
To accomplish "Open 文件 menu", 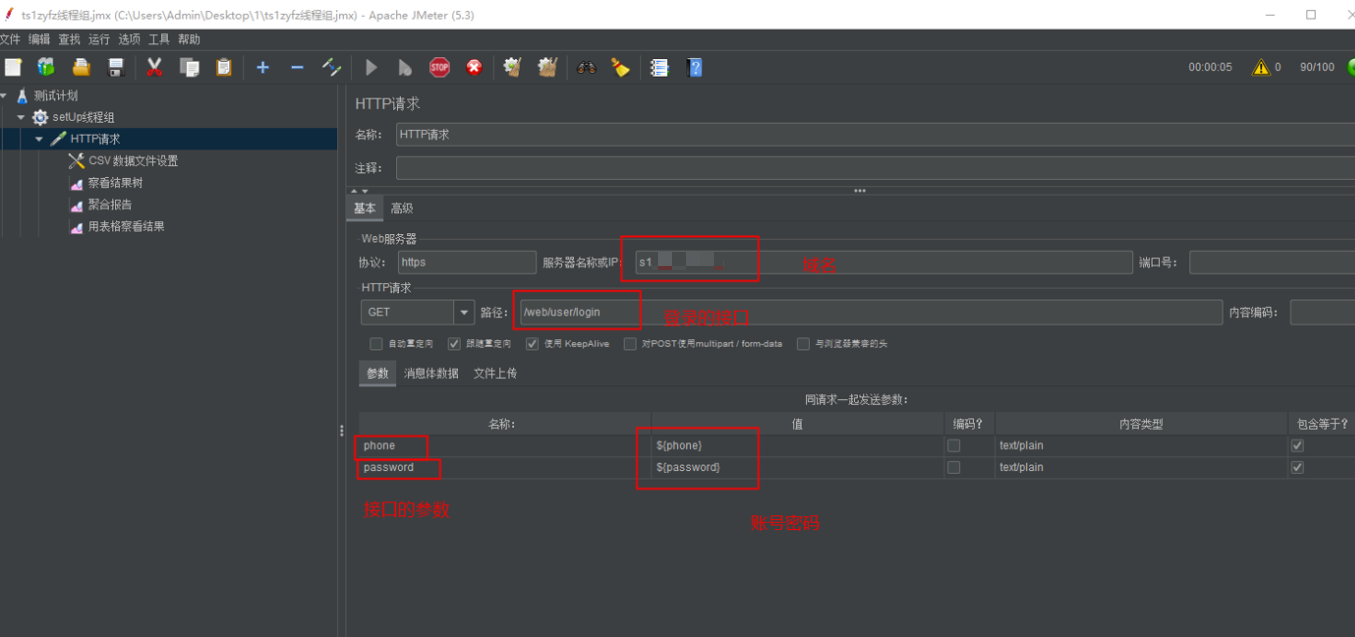I will (x=10, y=39).
